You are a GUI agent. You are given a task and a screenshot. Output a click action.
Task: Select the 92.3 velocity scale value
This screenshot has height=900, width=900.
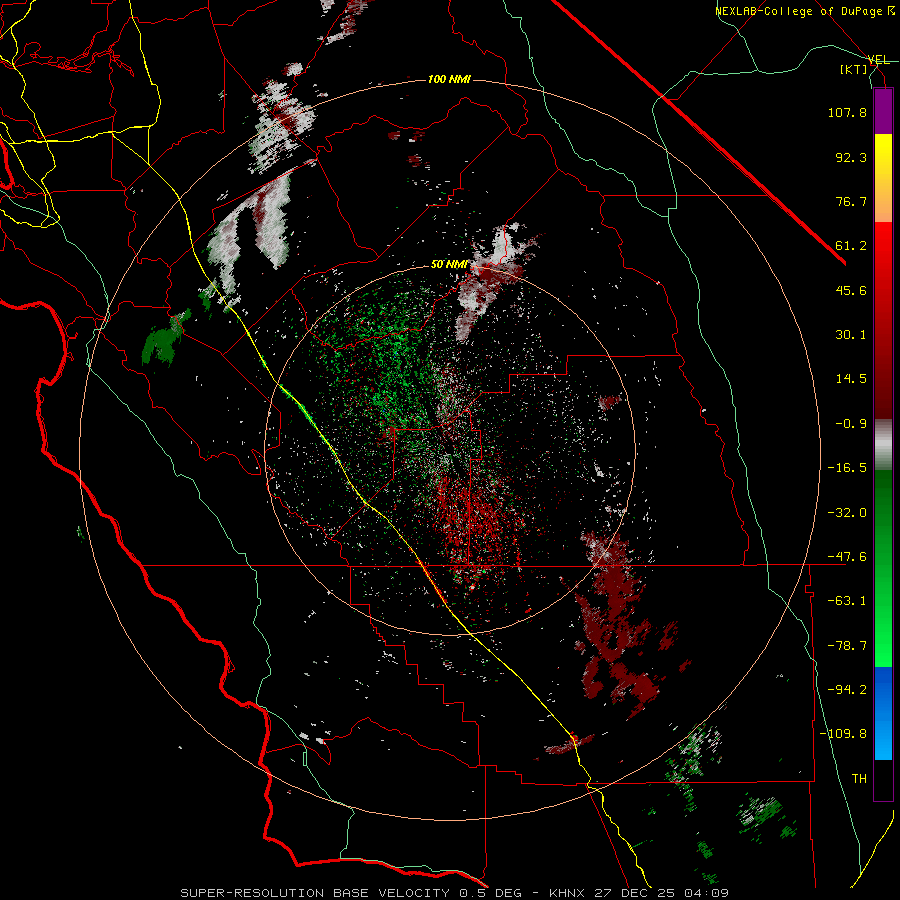(x=851, y=157)
